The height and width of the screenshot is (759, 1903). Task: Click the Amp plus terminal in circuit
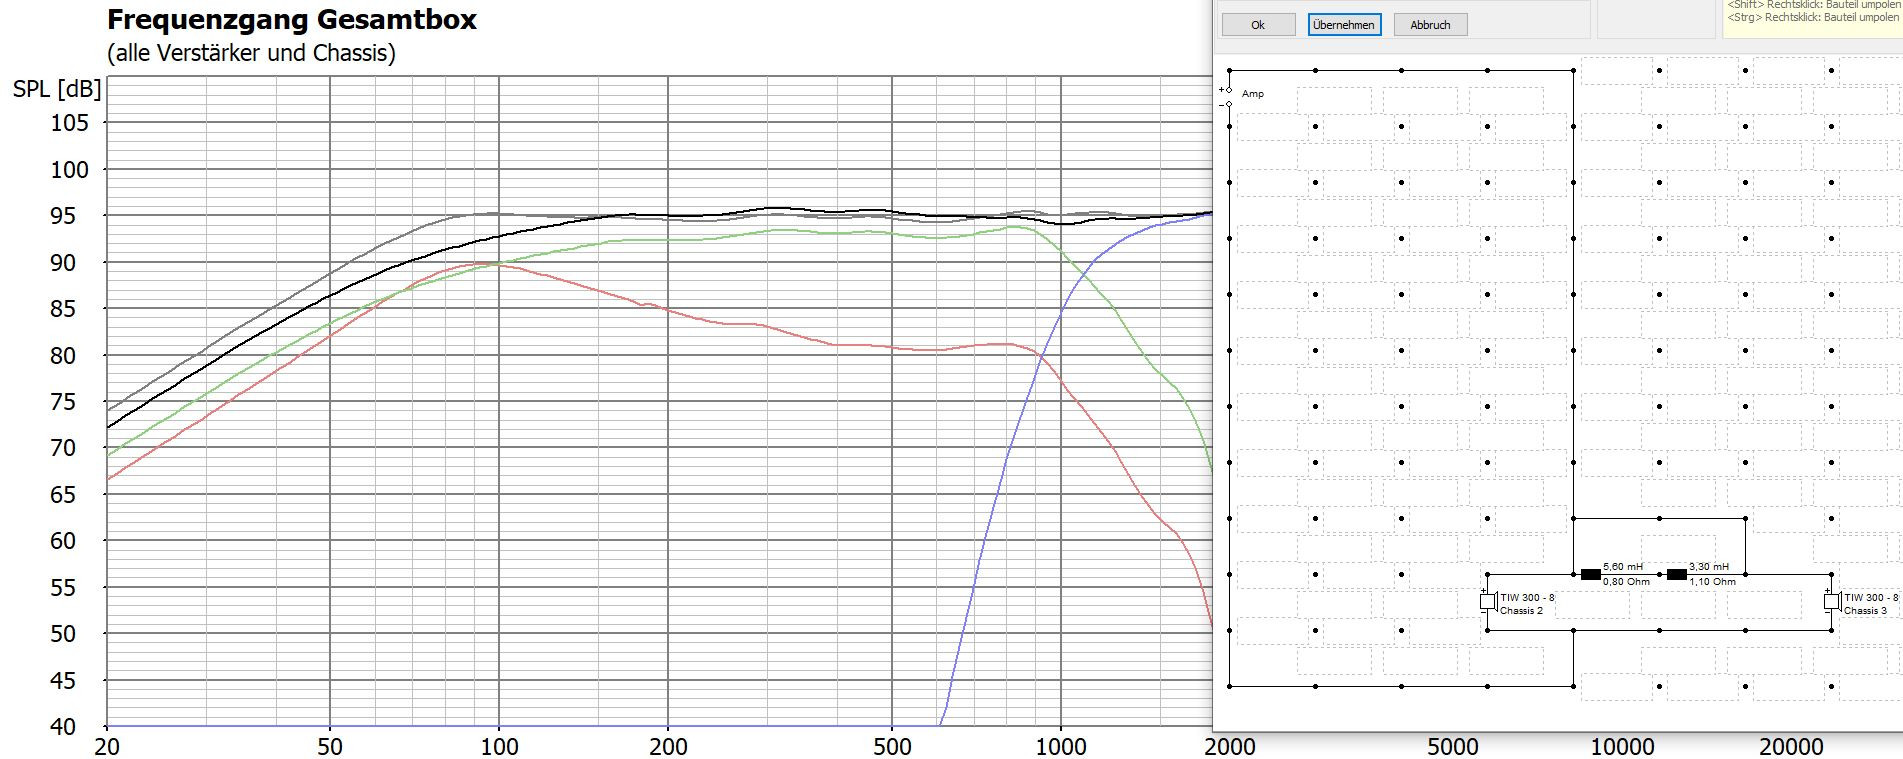click(1229, 90)
